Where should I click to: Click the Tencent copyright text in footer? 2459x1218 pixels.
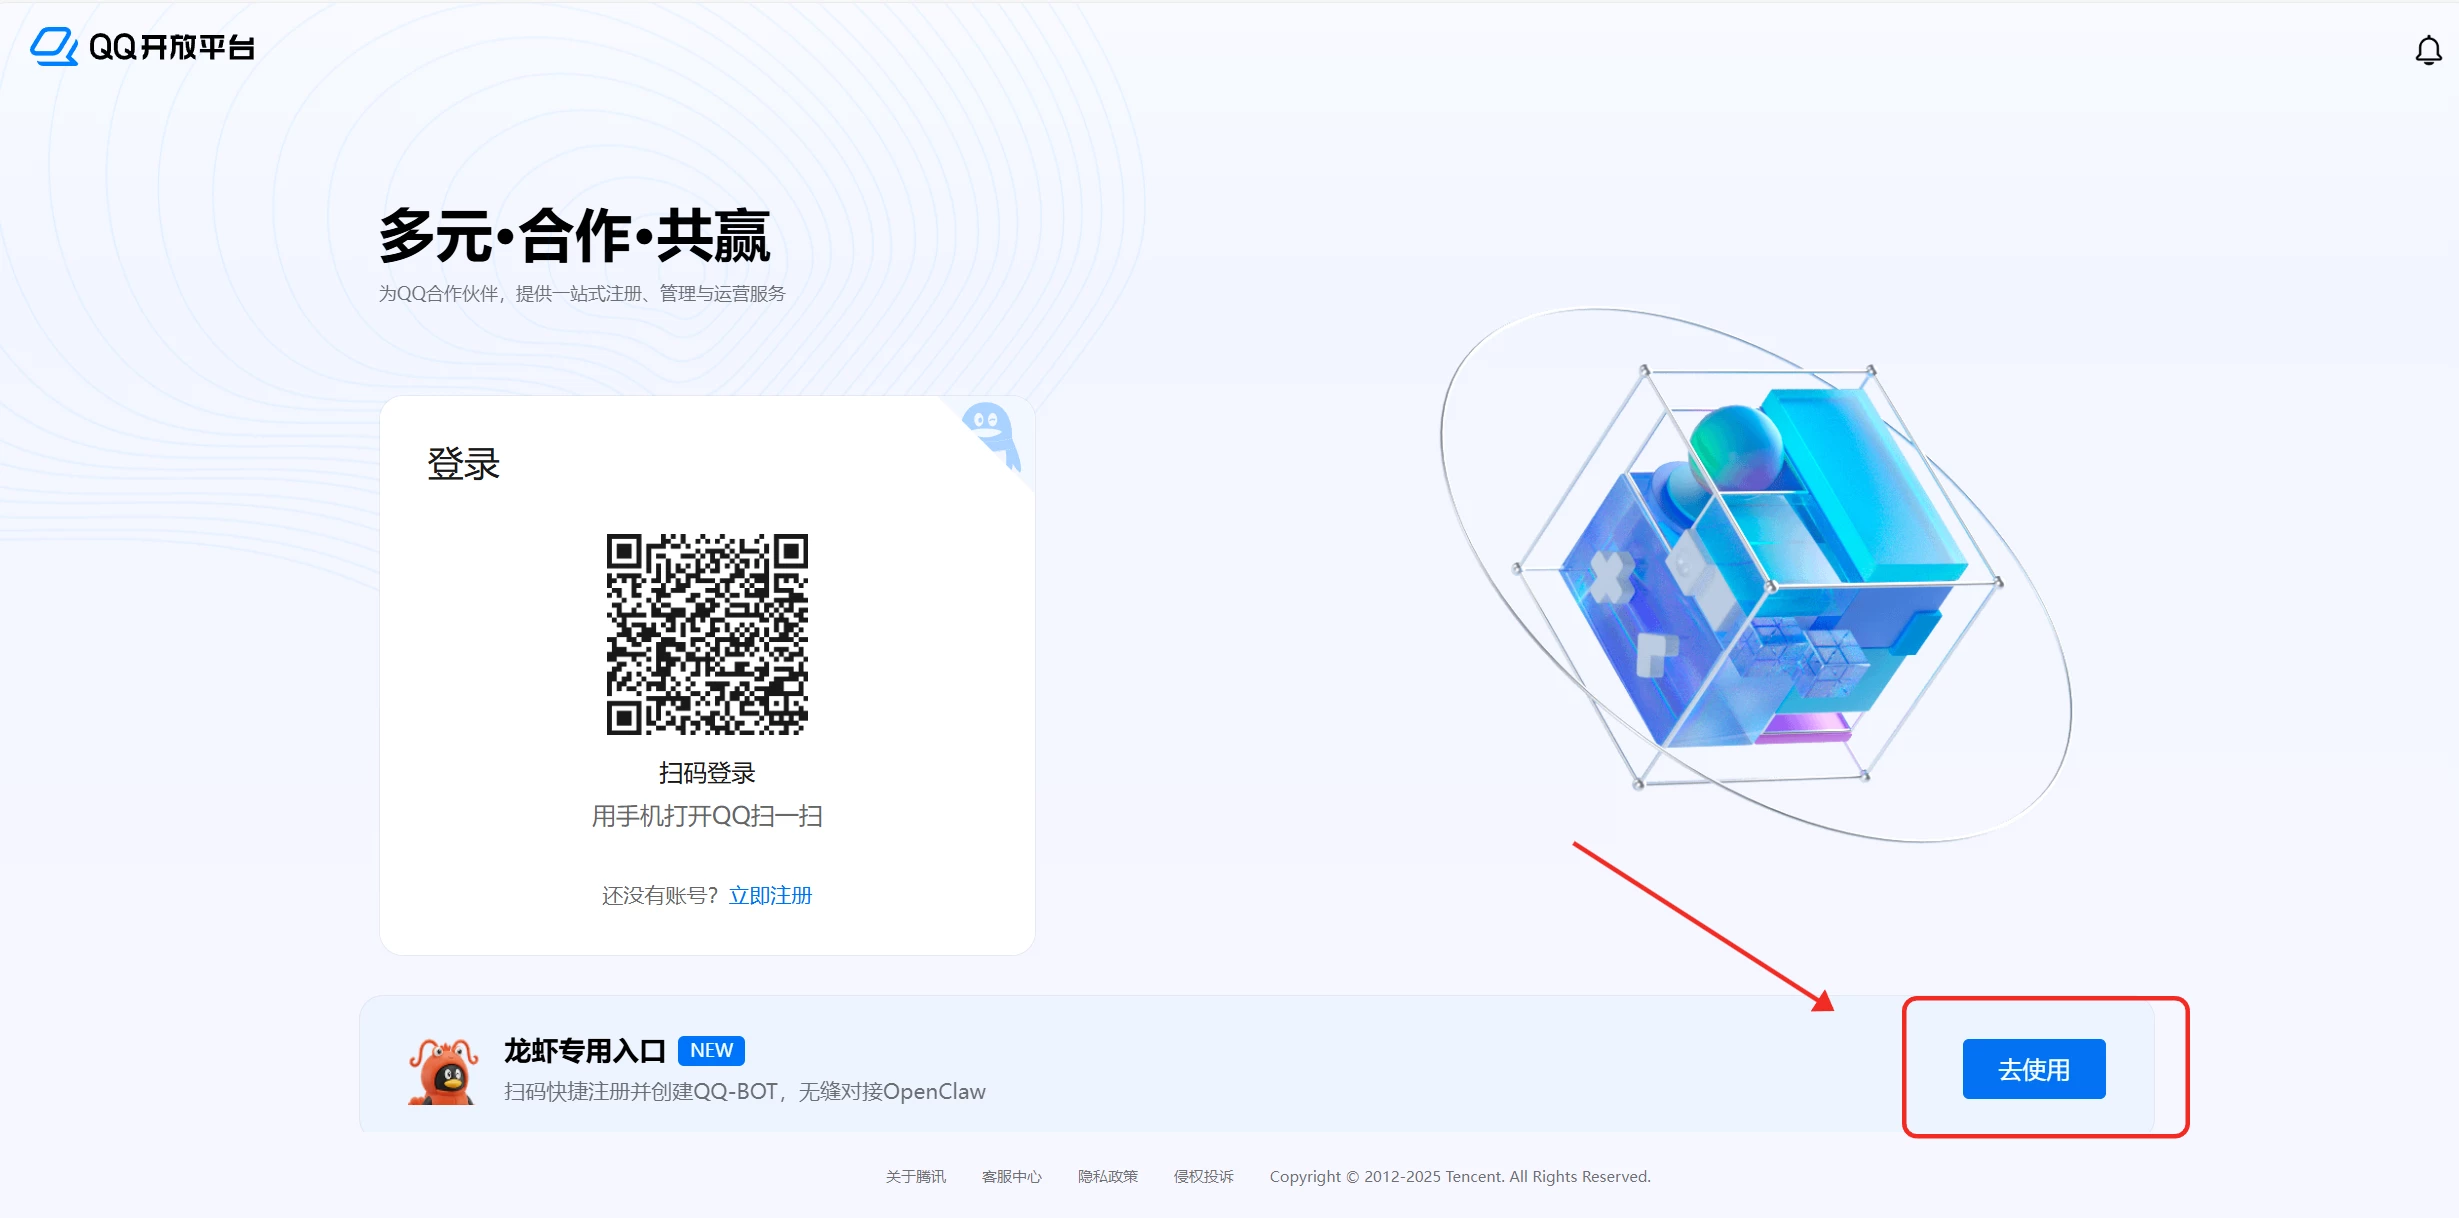(x=1459, y=1176)
